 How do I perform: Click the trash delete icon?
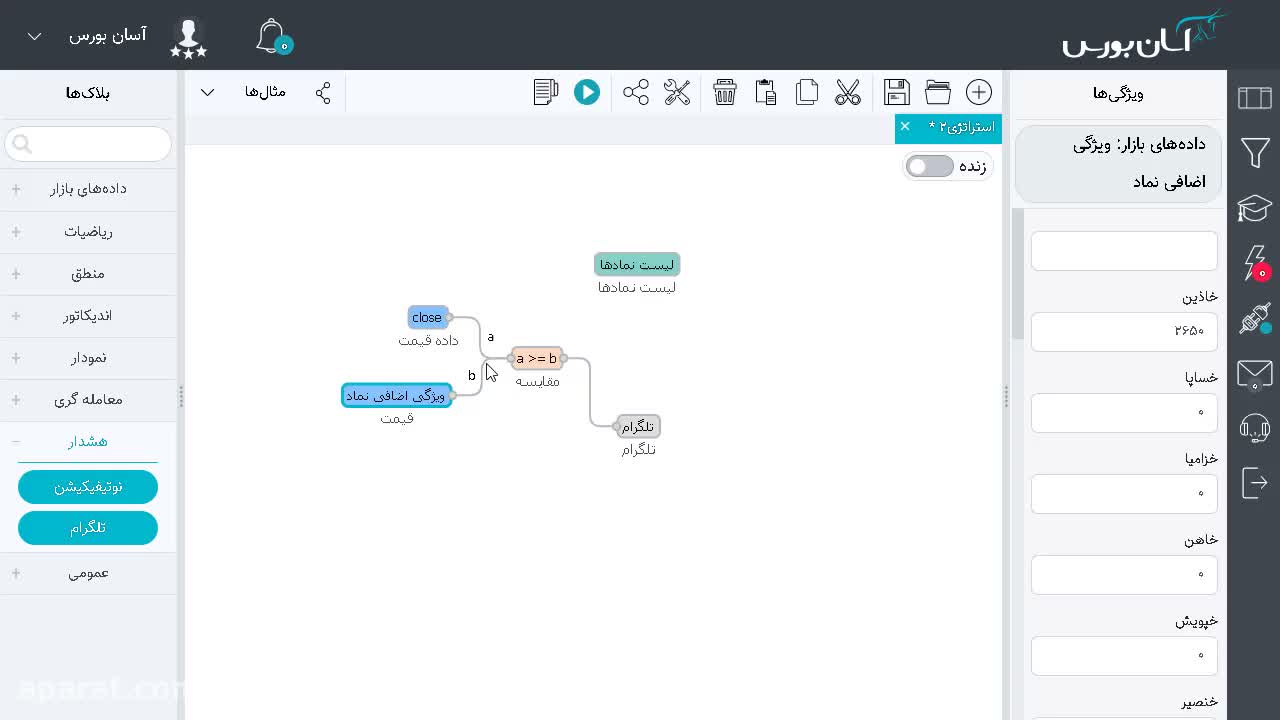[x=725, y=92]
